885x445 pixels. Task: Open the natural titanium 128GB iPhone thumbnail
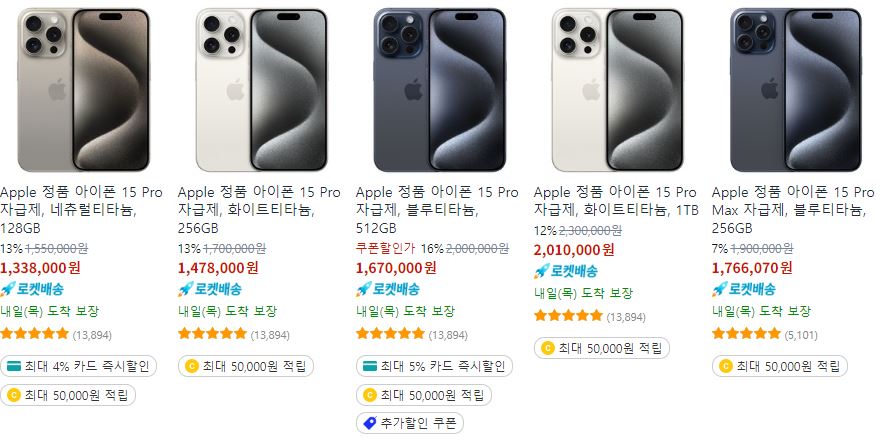pyautogui.click(x=84, y=90)
